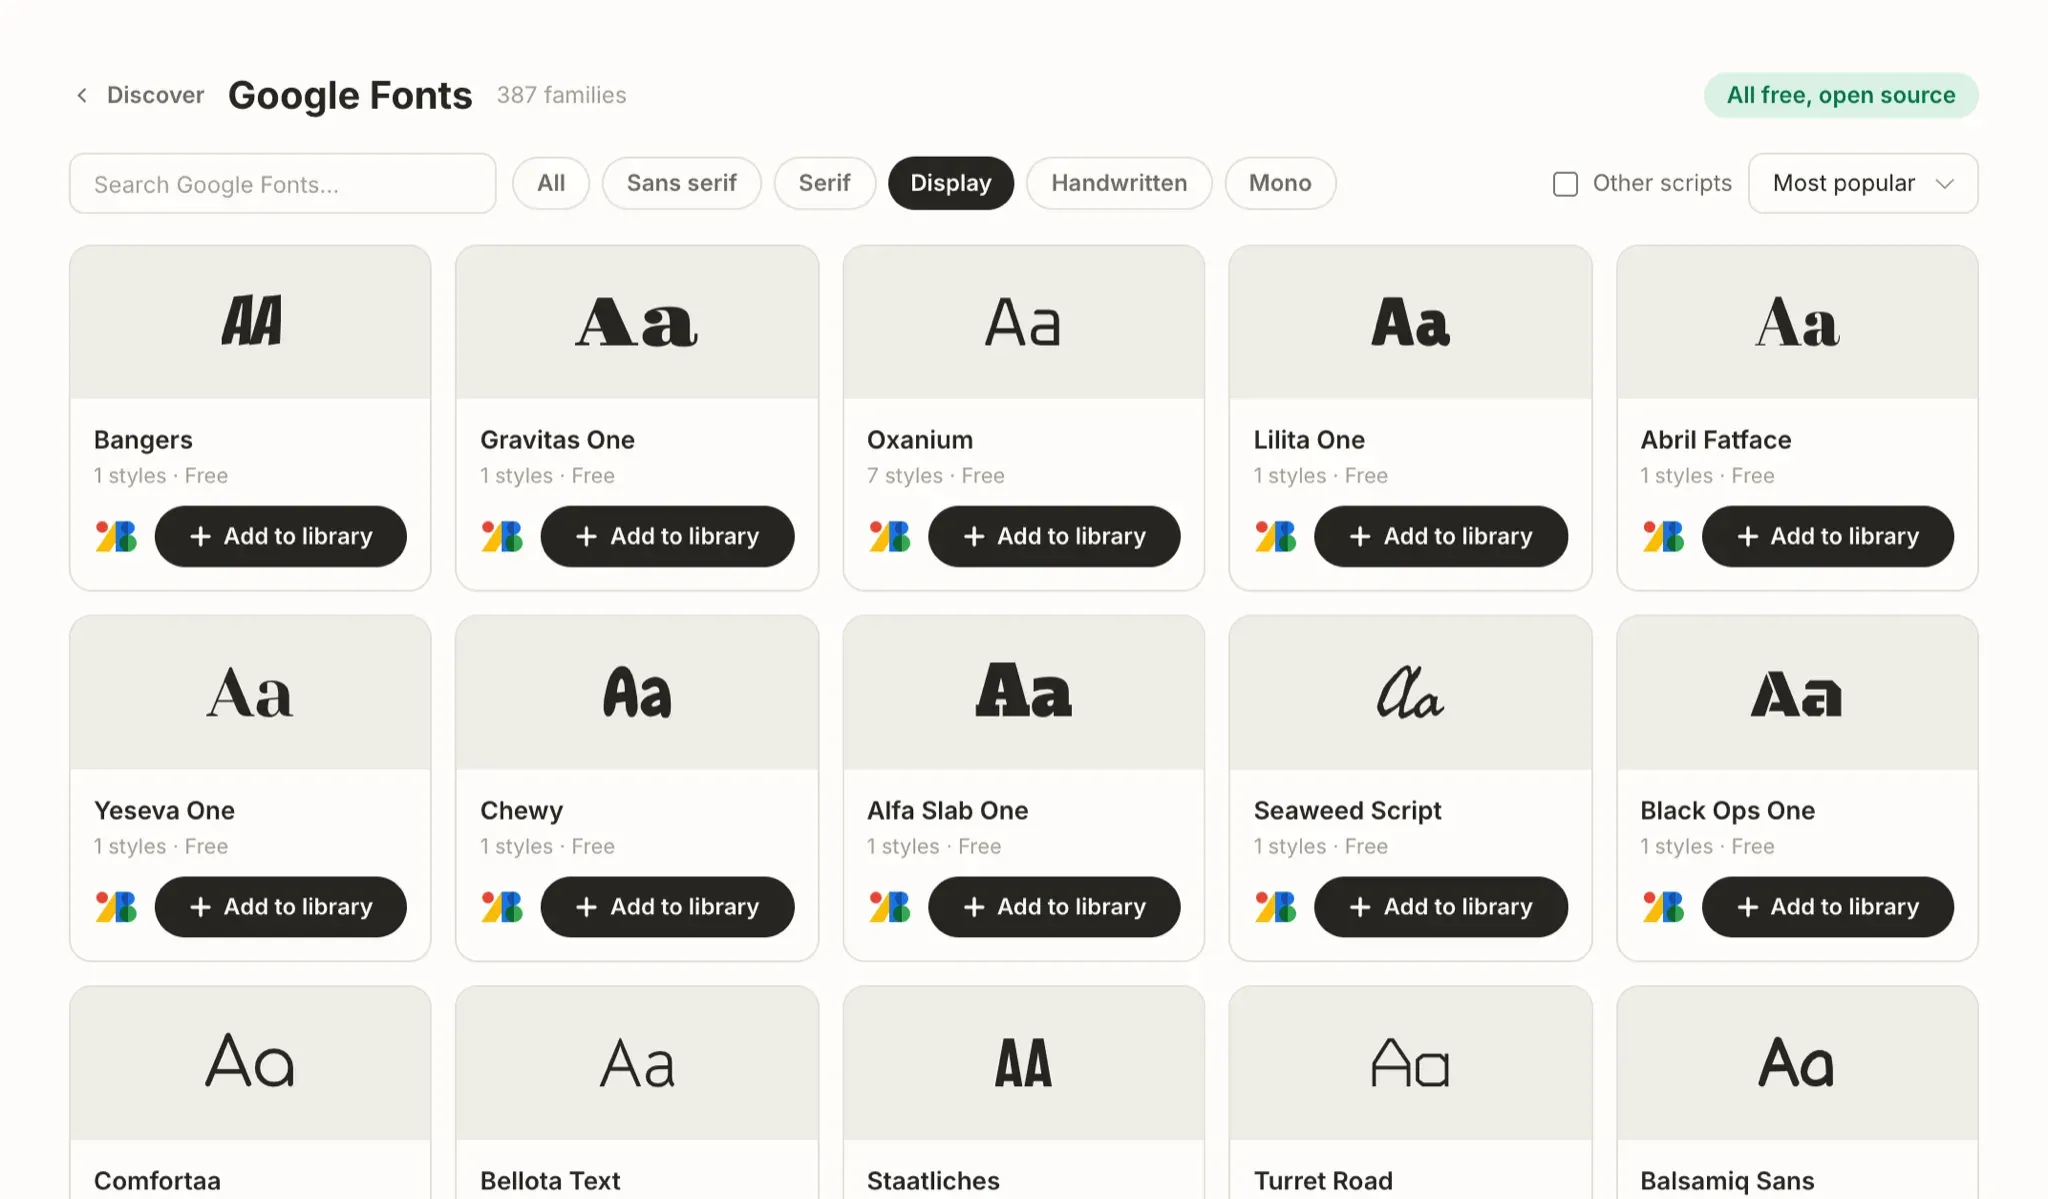Click the Google Fonts page heading
2048x1199 pixels.
[x=350, y=96]
